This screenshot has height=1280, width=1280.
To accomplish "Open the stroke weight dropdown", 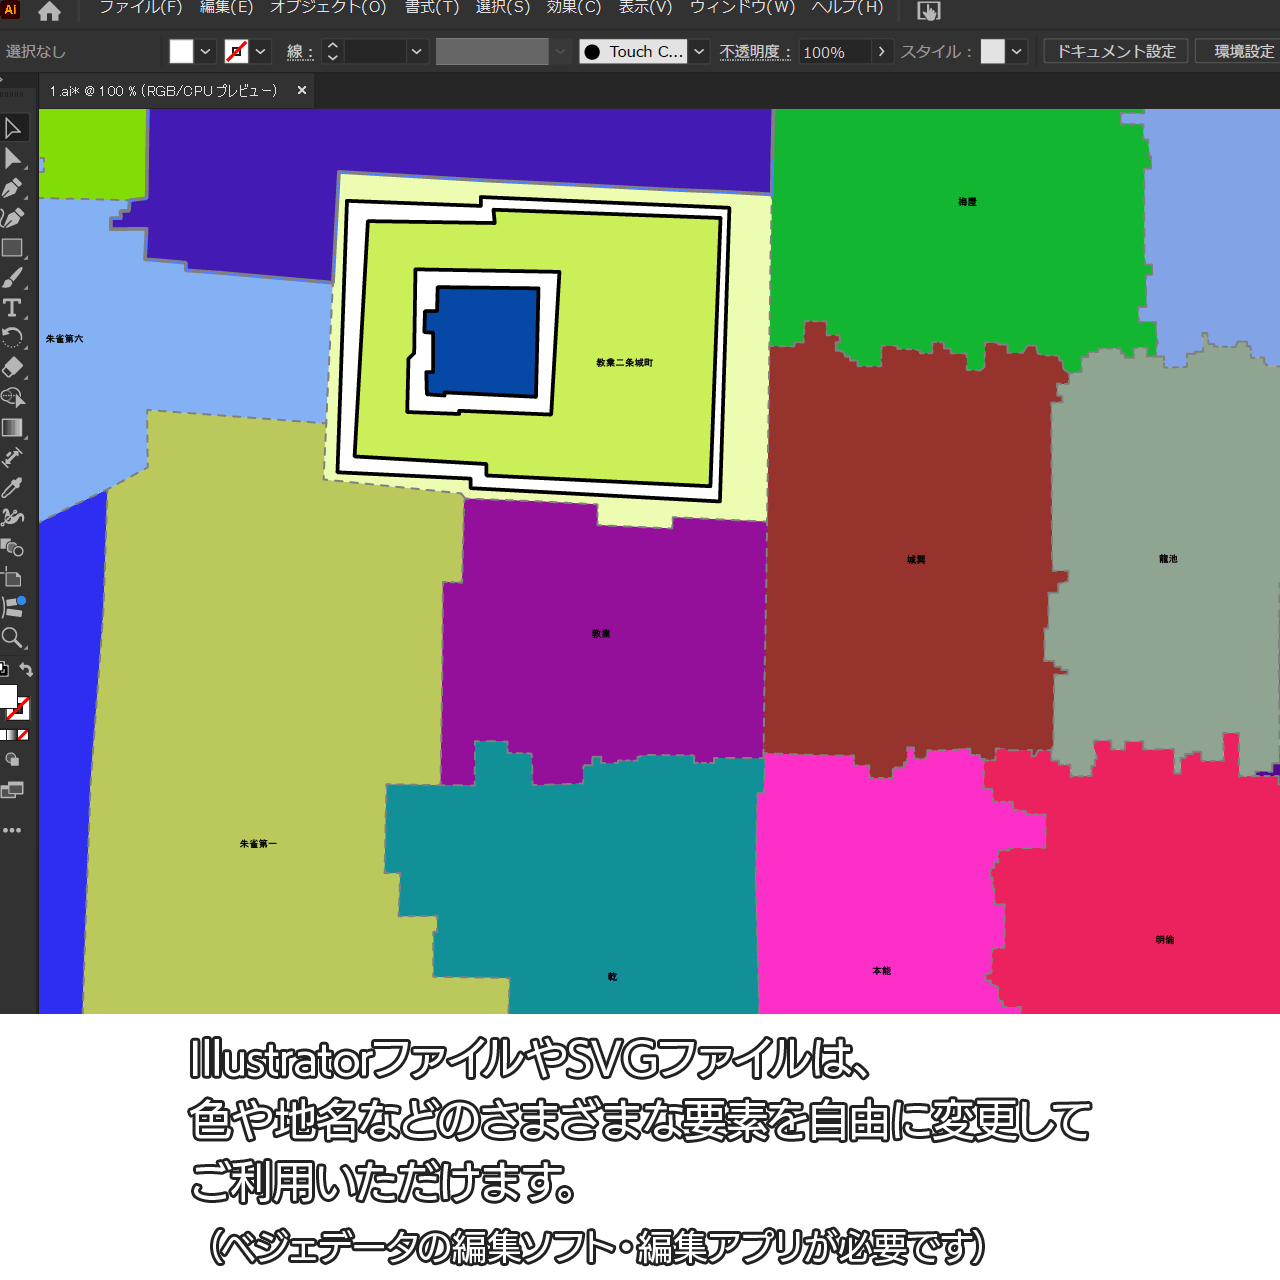I will 417,52.
